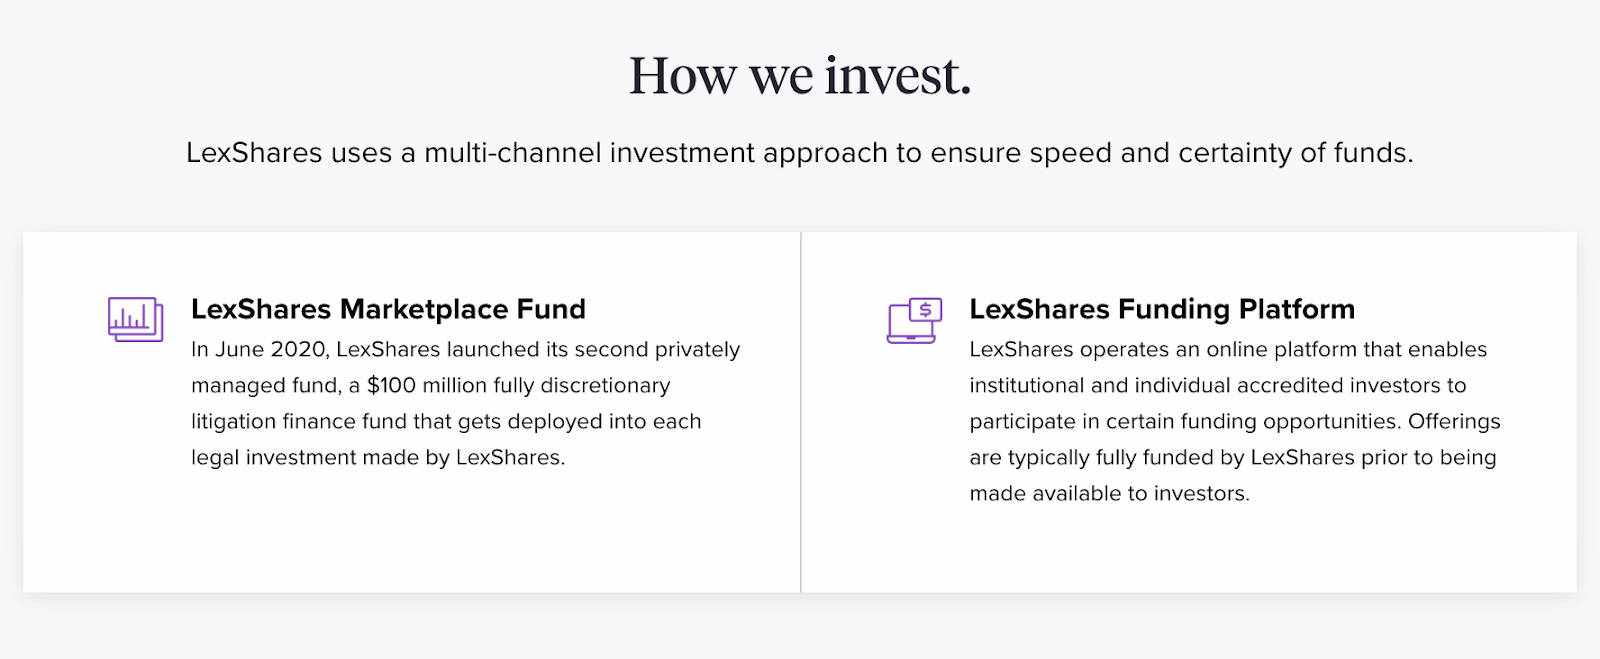Click "are typically fully funded" text line

(x=1233, y=457)
